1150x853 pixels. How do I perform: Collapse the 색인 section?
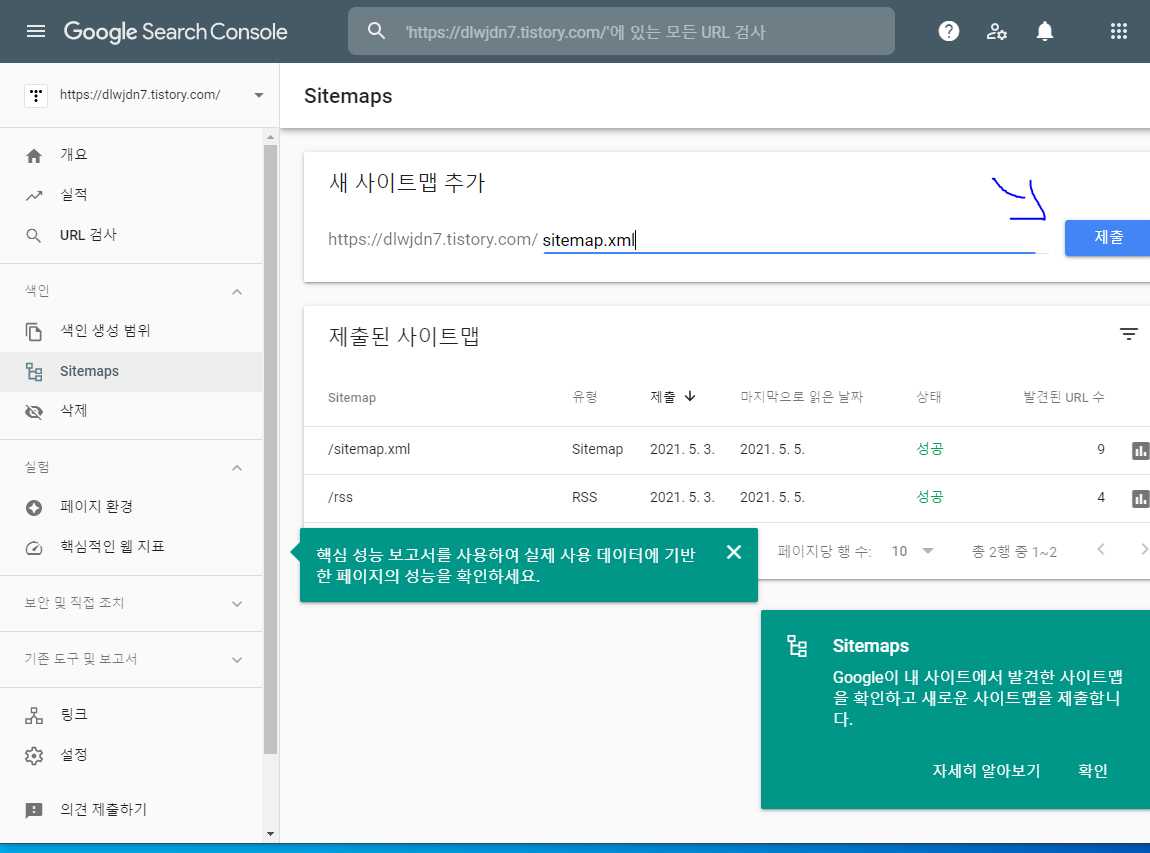[237, 292]
